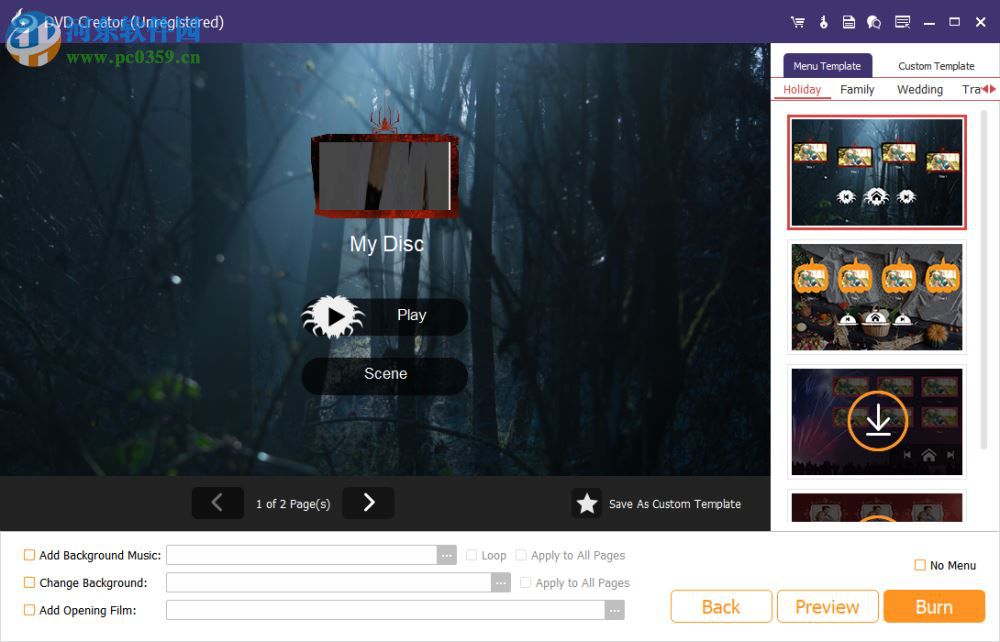1000x642 pixels.
Task: Click the Add Opening Film path field
Action: point(386,610)
